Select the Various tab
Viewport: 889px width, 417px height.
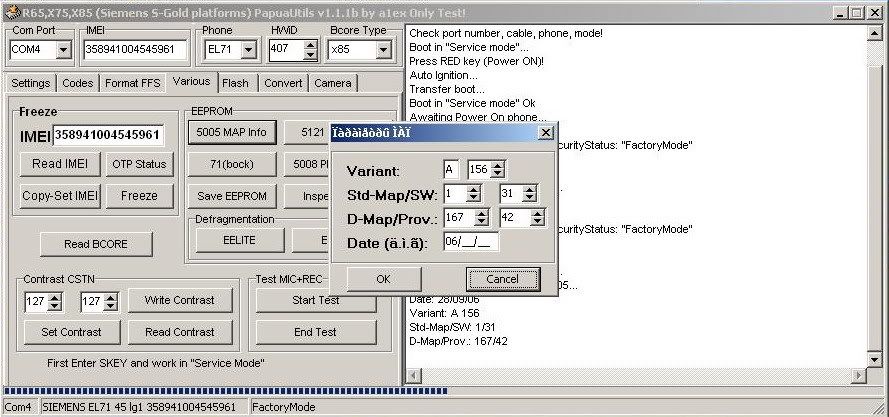coord(192,82)
